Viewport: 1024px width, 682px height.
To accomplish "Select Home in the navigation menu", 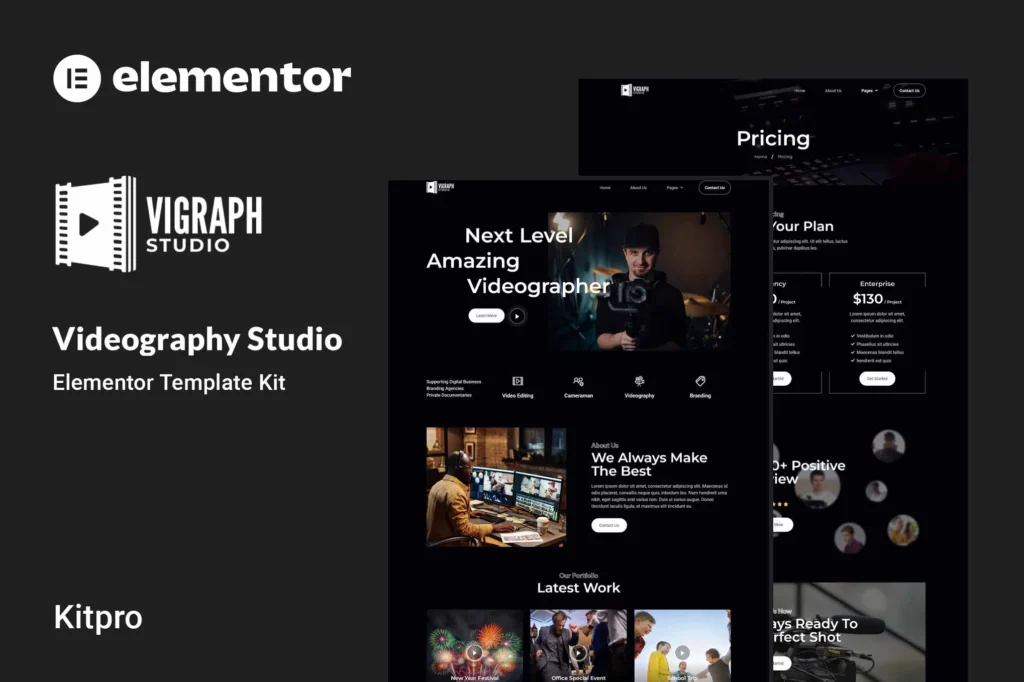I will tap(604, 187).
